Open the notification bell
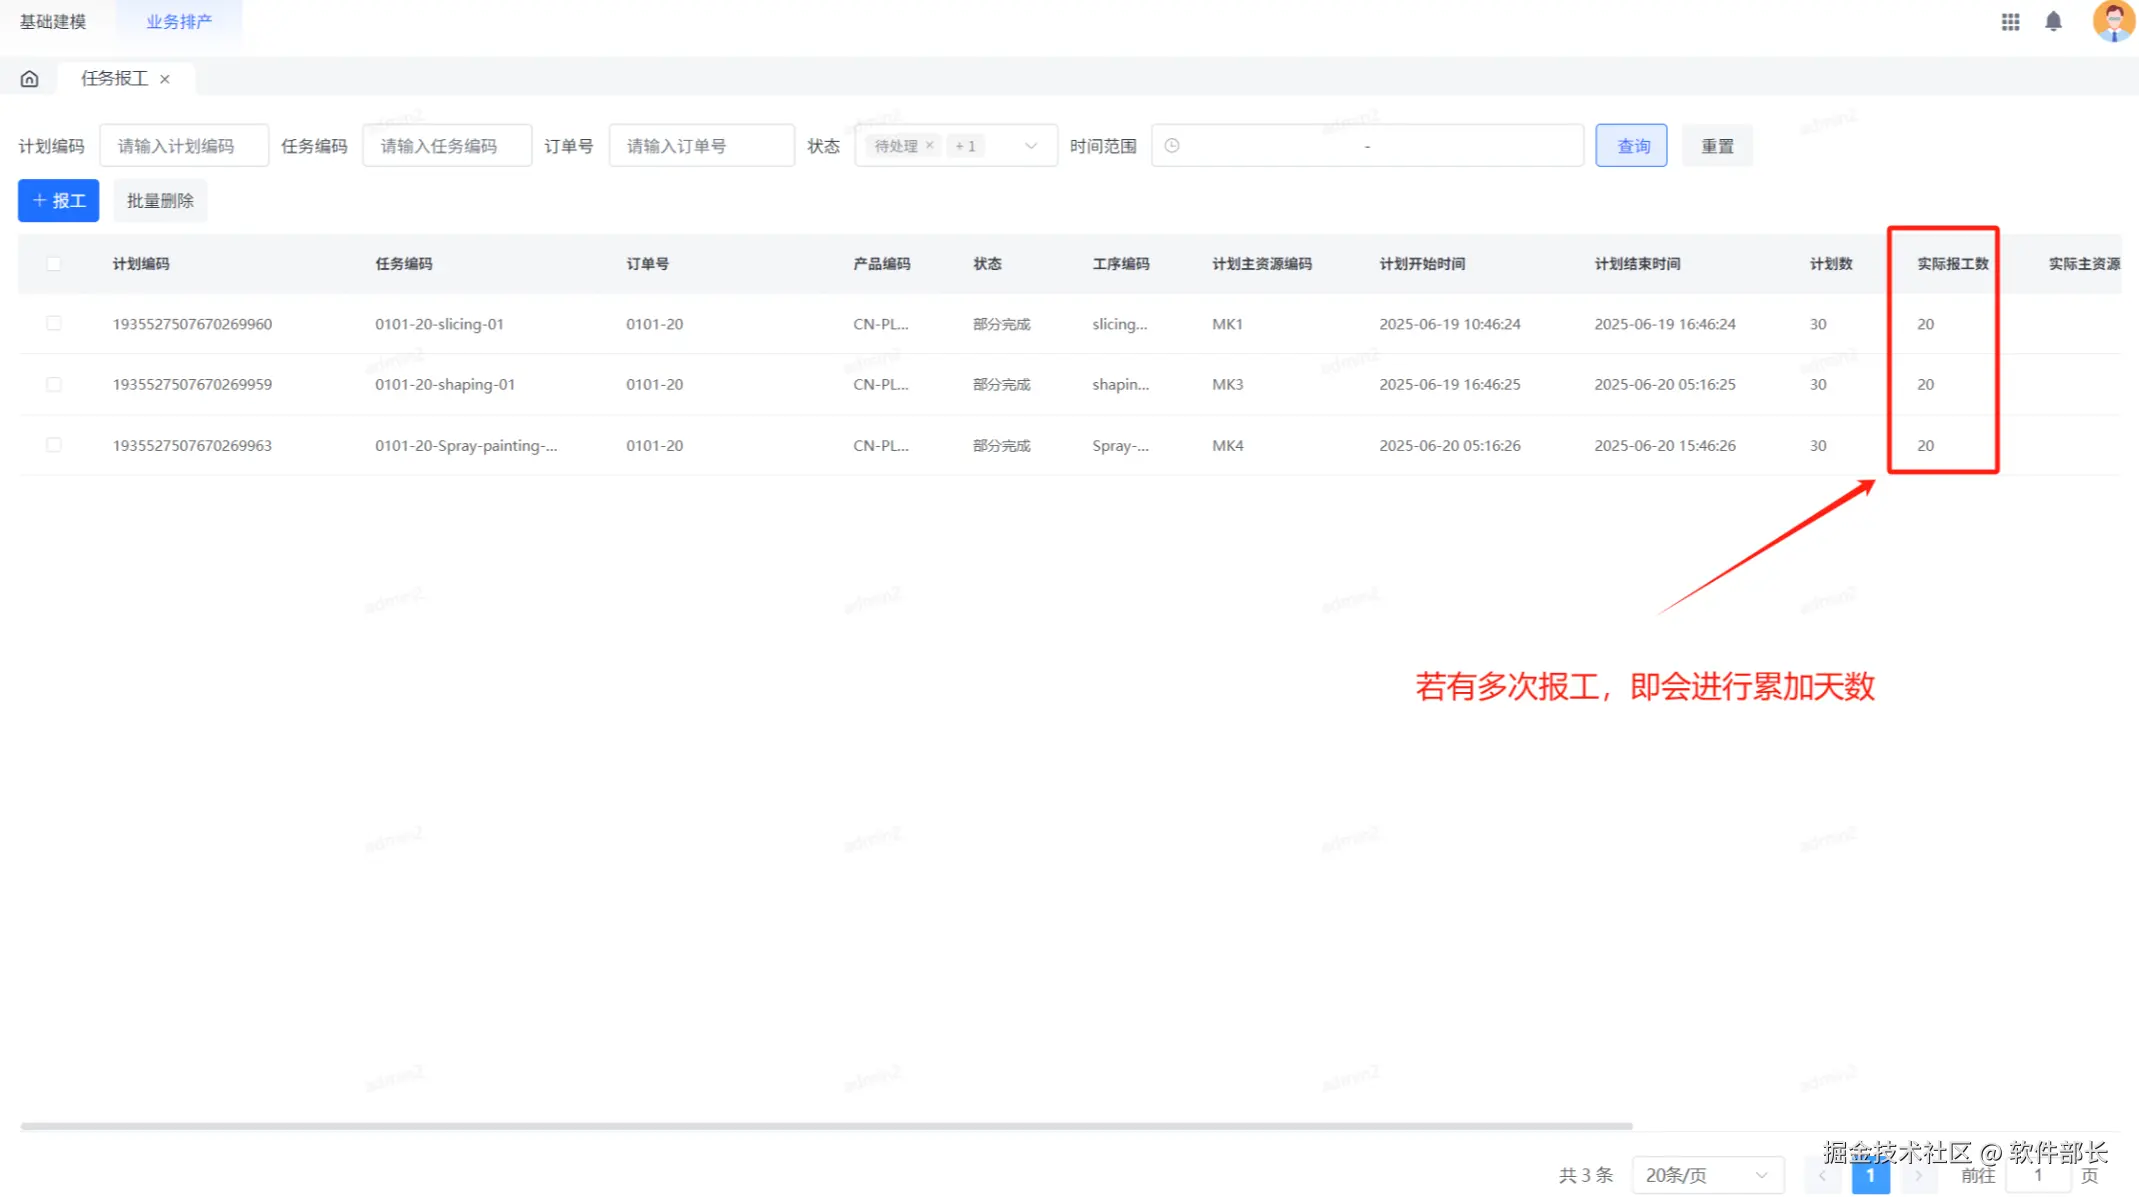The image size is (2139, 1197). [x=2053, y=21]
